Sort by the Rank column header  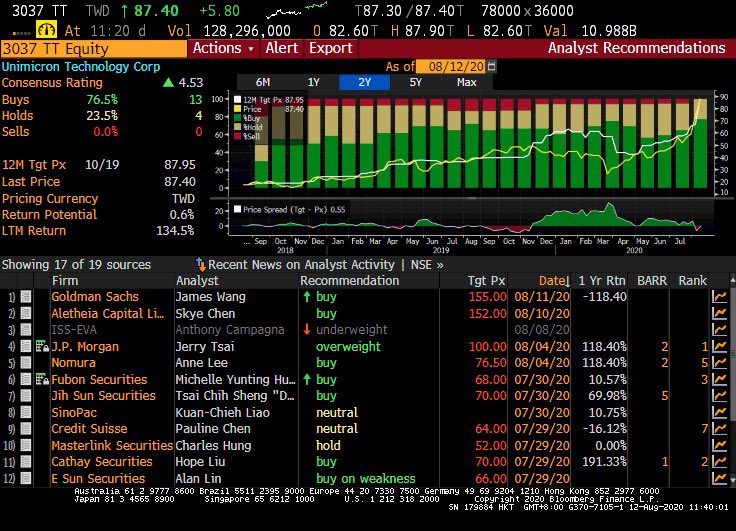[x=692, y=281]
